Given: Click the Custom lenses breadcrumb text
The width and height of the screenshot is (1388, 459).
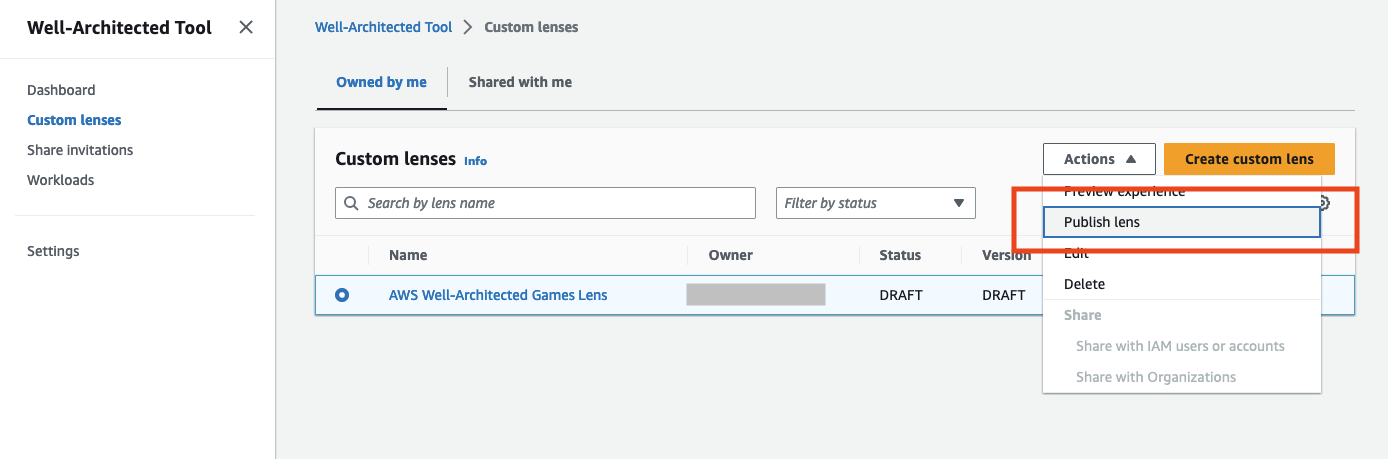Looking at the screenshot, I should click(531, 27).
